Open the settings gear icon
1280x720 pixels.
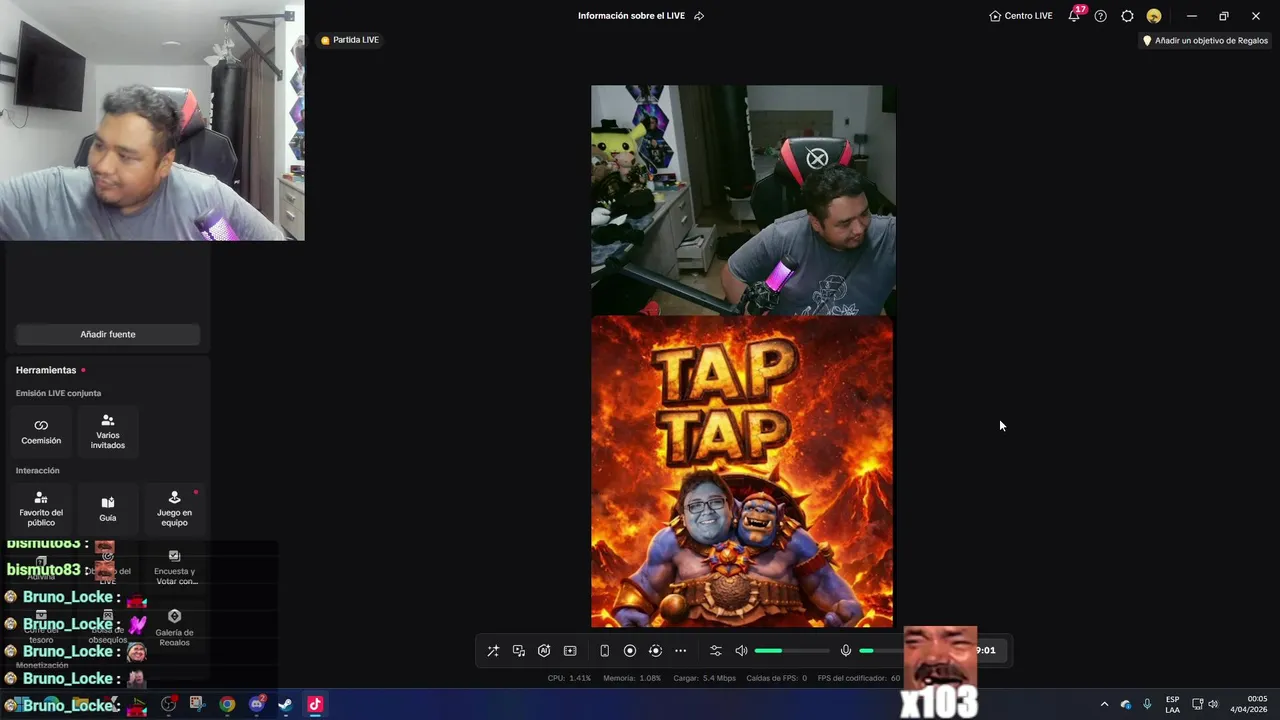pyautogui.click(x=1127, y=16)
